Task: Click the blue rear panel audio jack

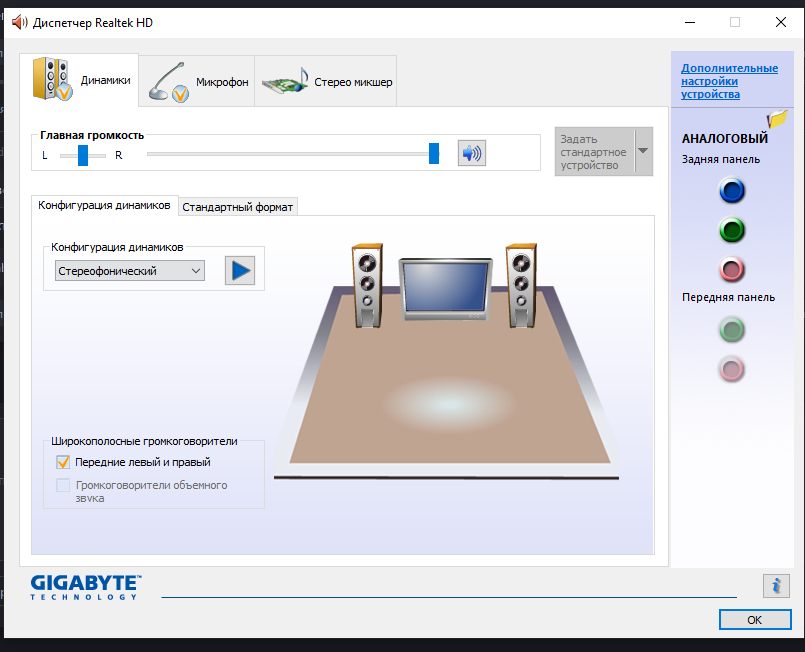Action: pos(732,190)
